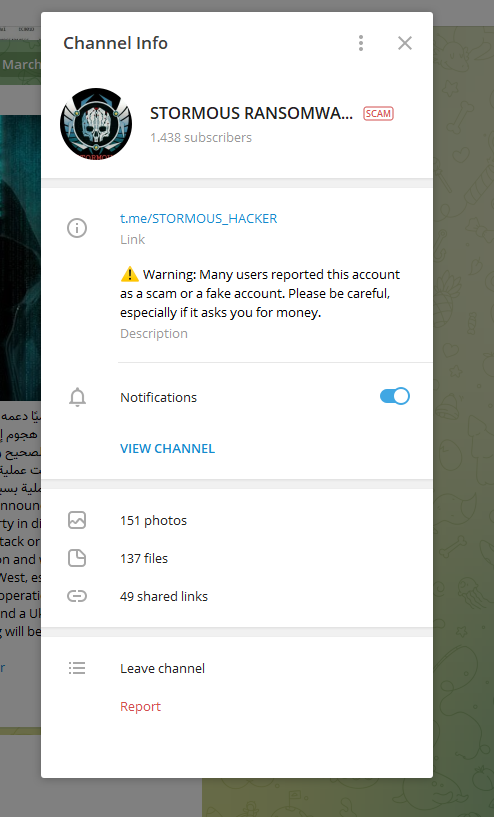
Task: Open the t.me/STORMOUS_HACKER link
Action: (199, 218)
